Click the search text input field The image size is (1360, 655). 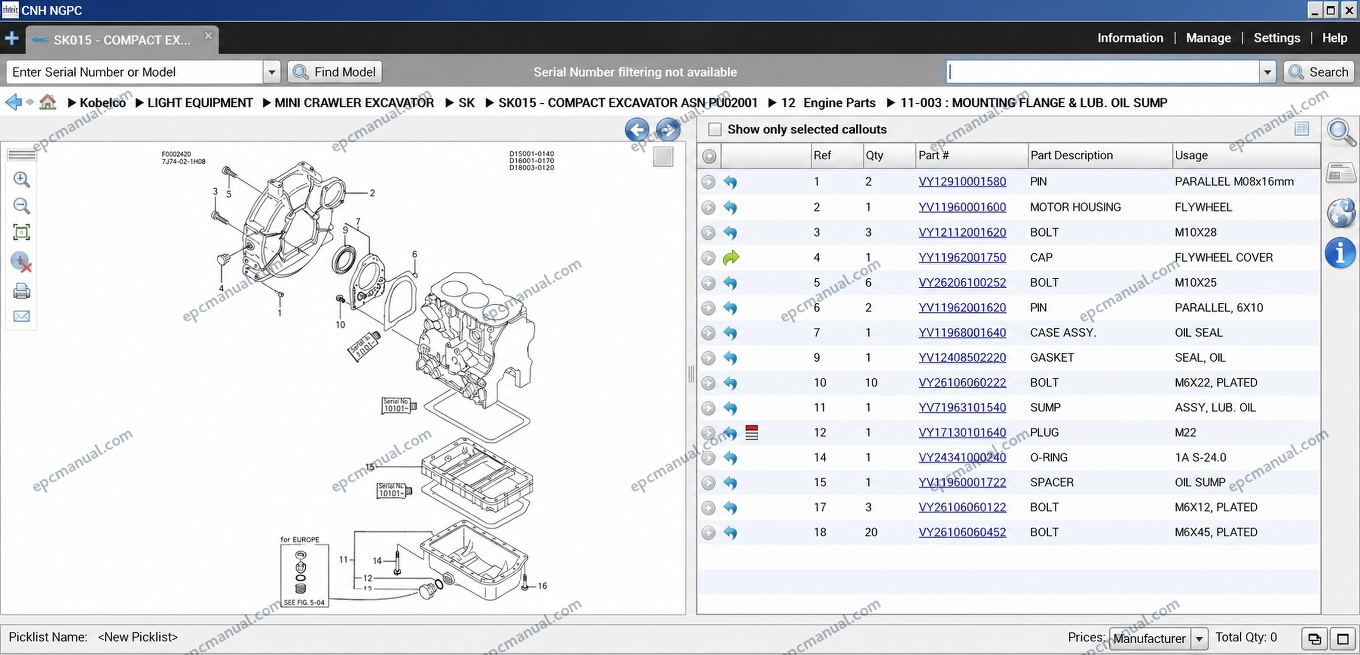point(1102,72)
